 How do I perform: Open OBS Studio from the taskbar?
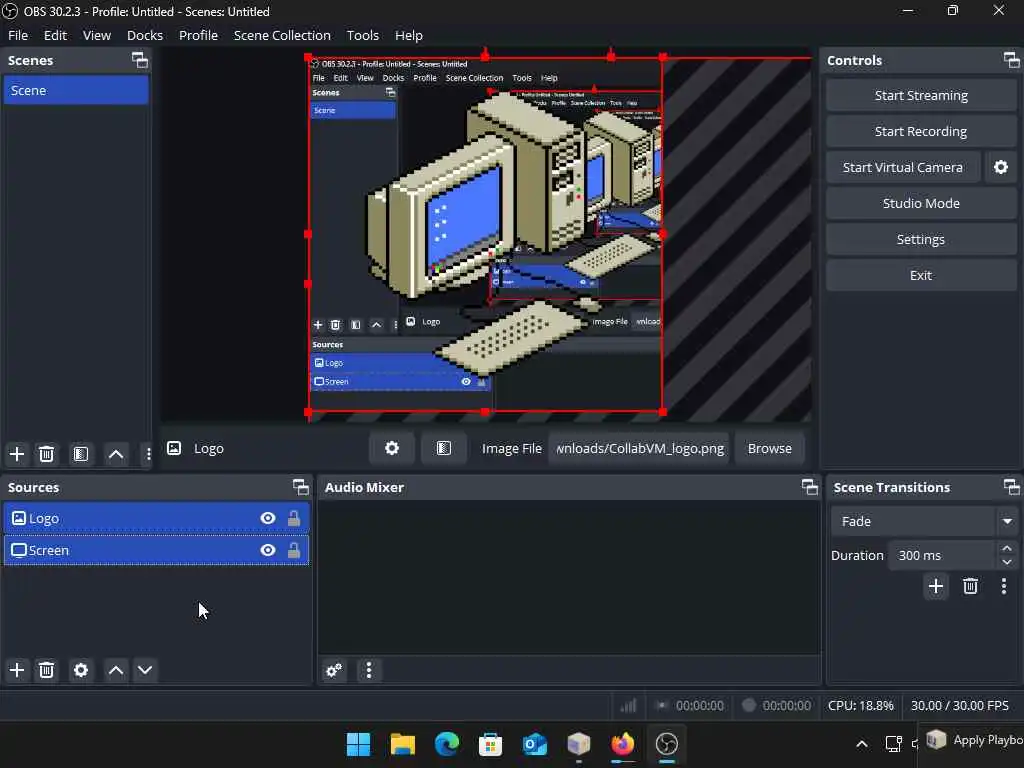[667, 744]
